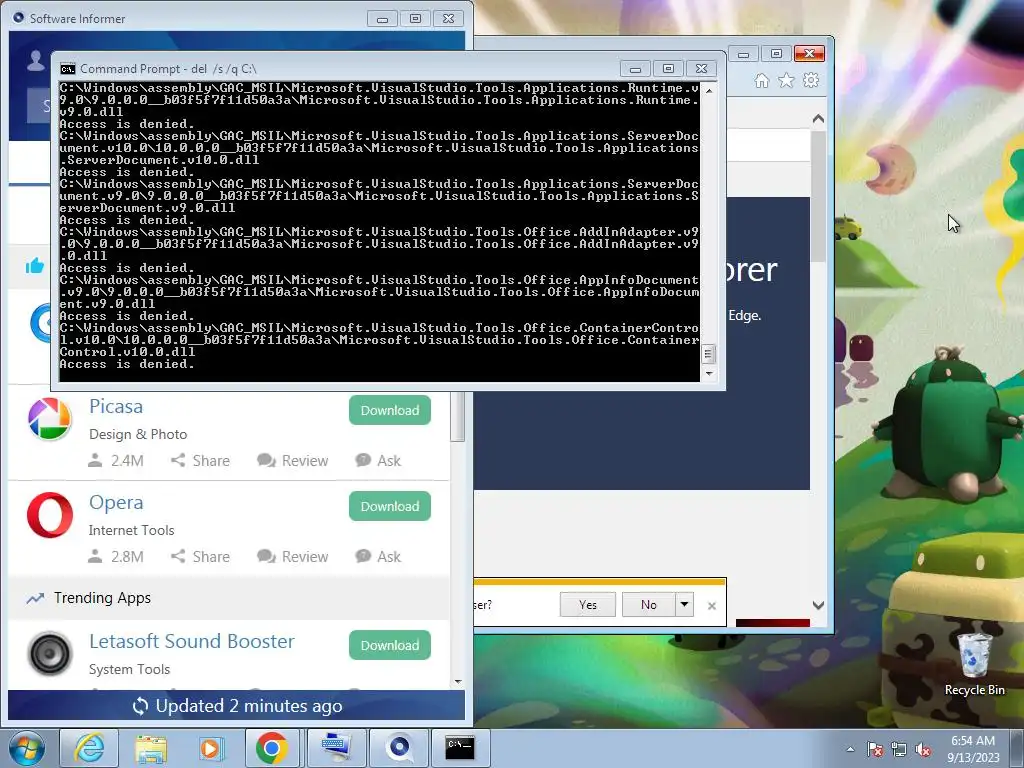1024x768 pixels.
Task: Click the on-screen keyboard taskbar icon
Action: coord(335,748)
